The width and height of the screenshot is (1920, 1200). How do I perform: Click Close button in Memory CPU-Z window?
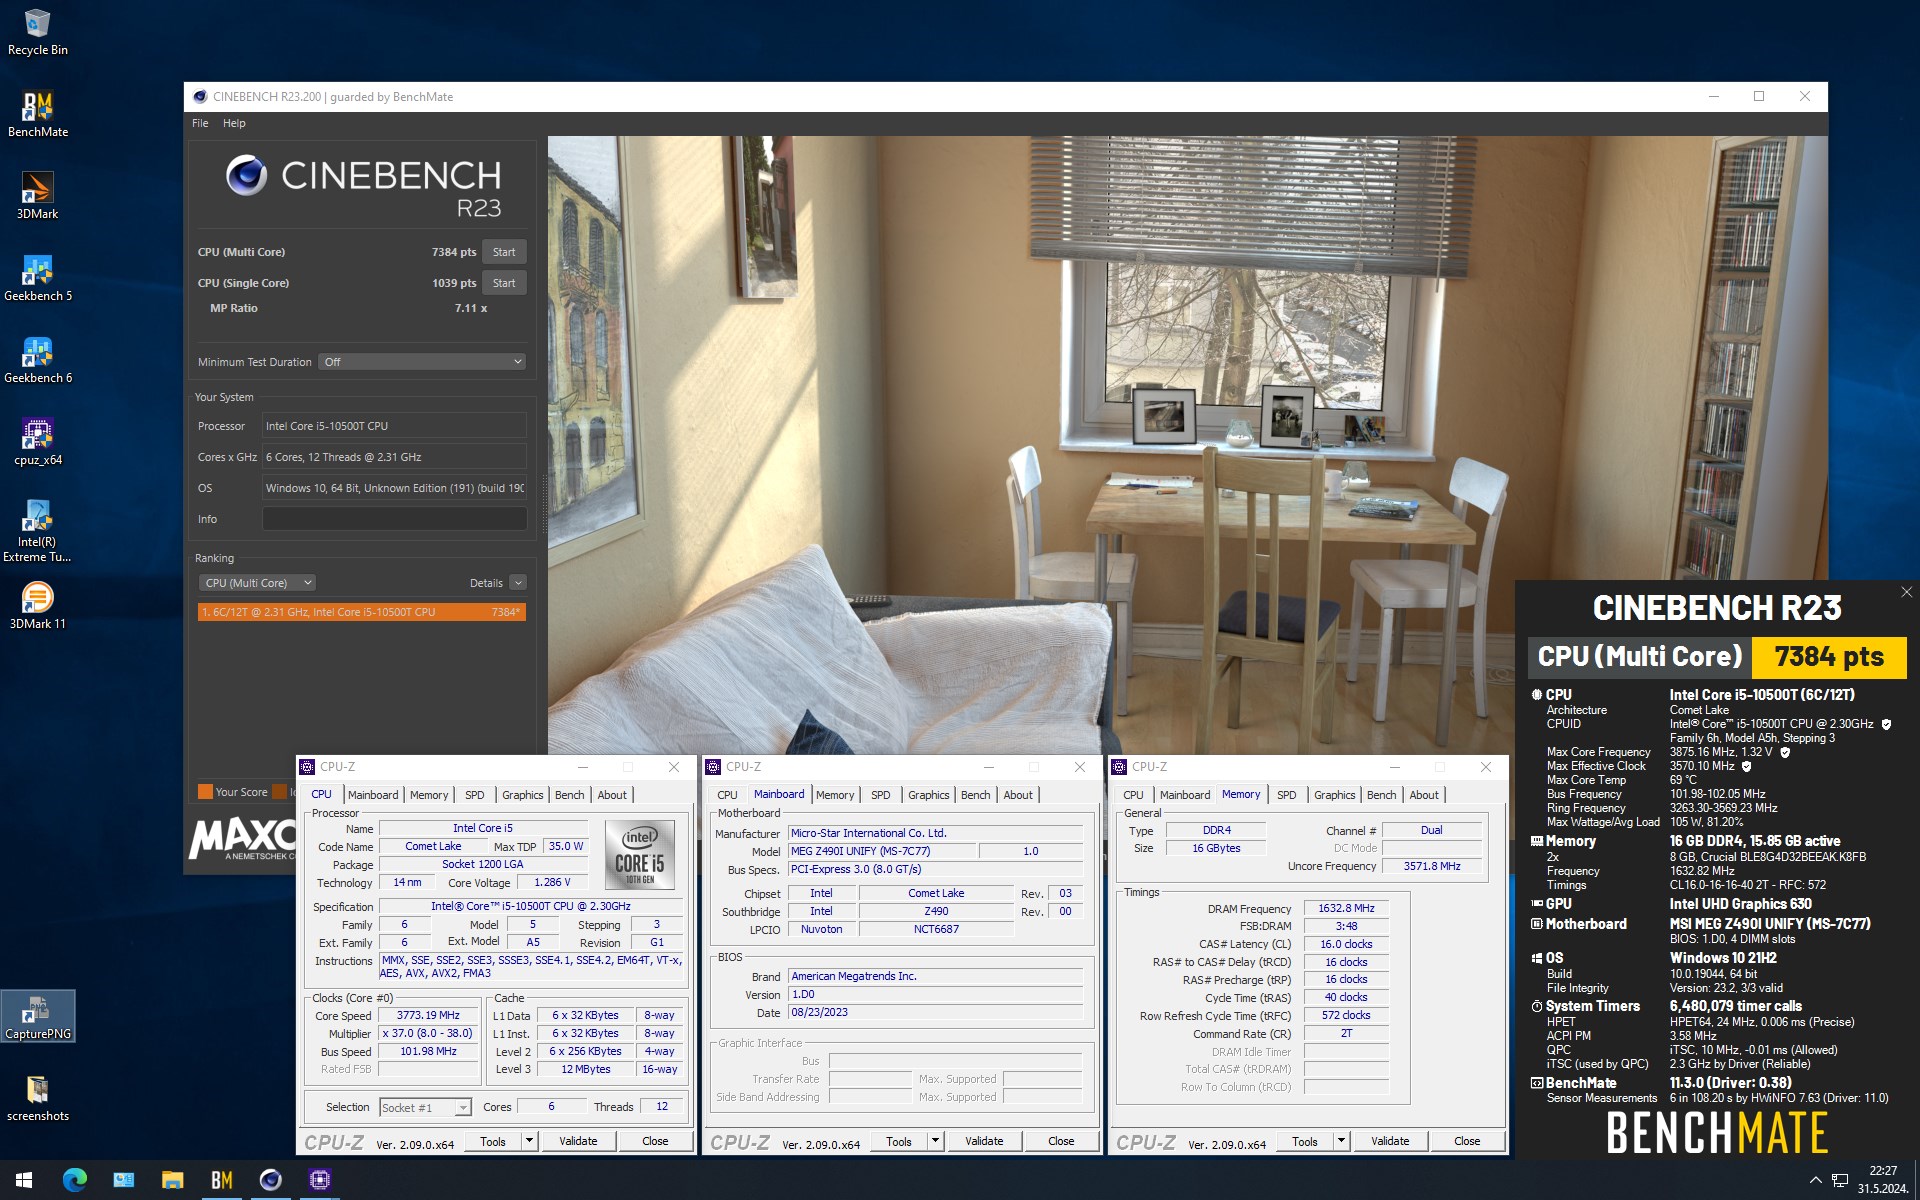click(1467, 1141)
